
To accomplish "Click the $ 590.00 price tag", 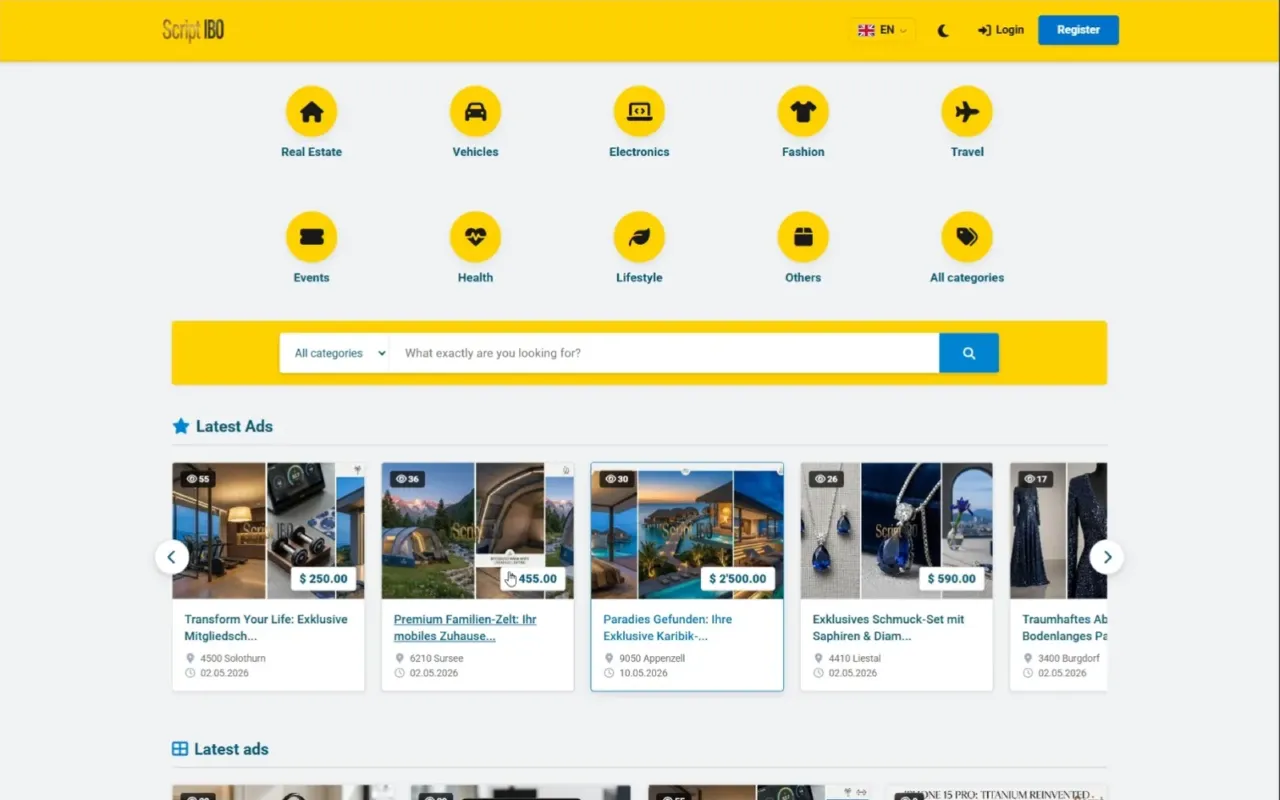I will coord(951,578).
